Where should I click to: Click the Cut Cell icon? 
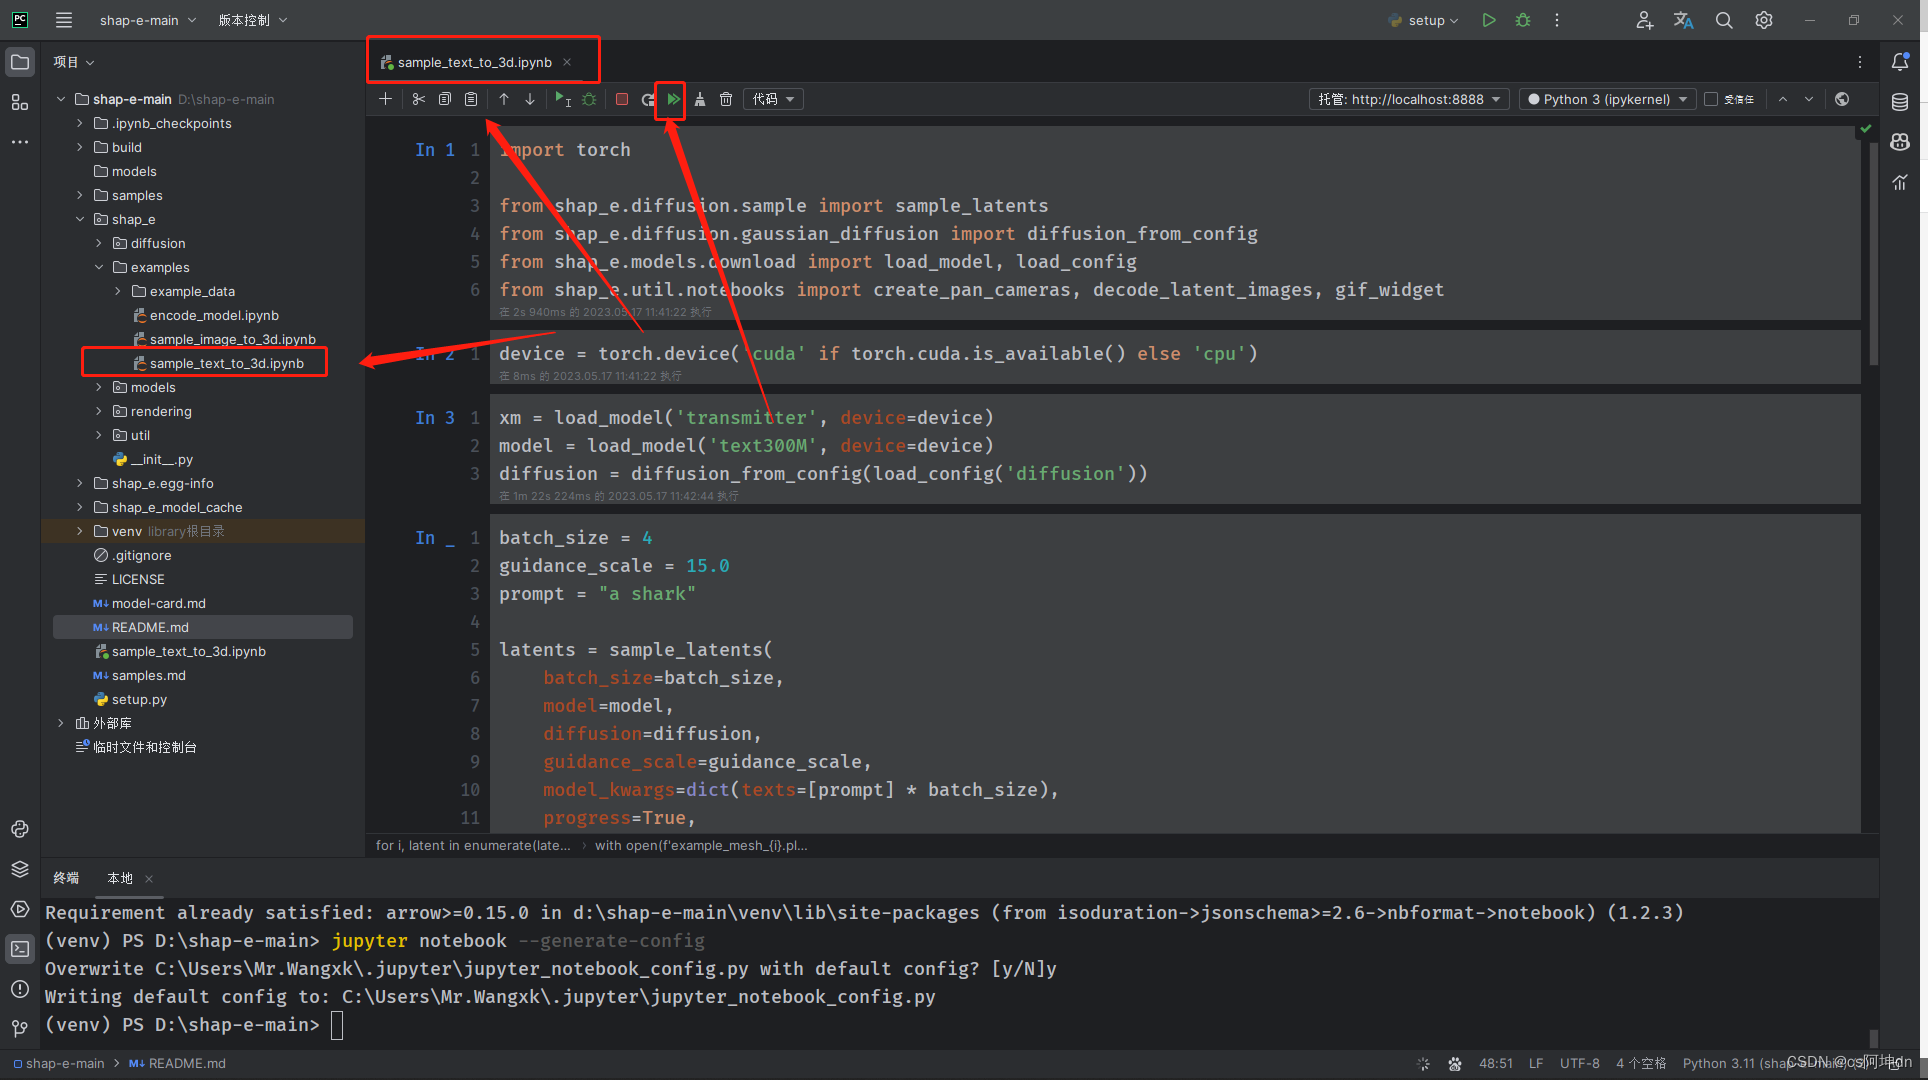416,99
